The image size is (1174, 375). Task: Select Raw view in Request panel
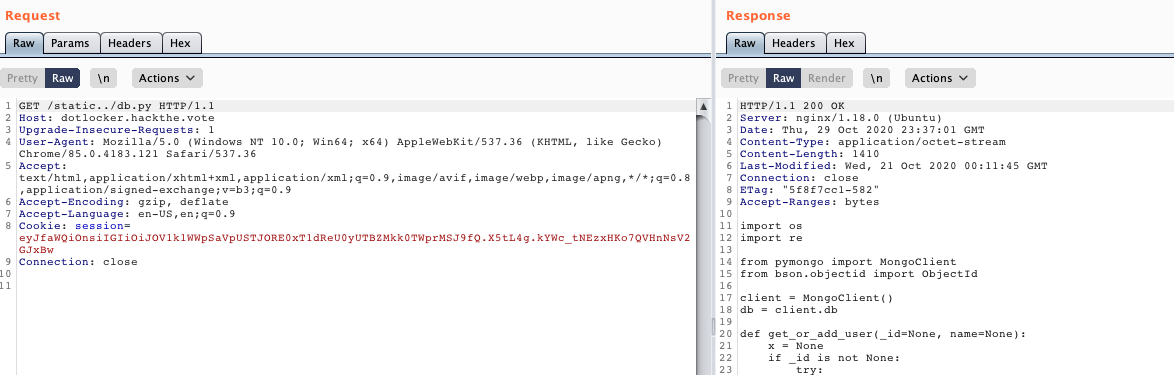tap(63, 78)
